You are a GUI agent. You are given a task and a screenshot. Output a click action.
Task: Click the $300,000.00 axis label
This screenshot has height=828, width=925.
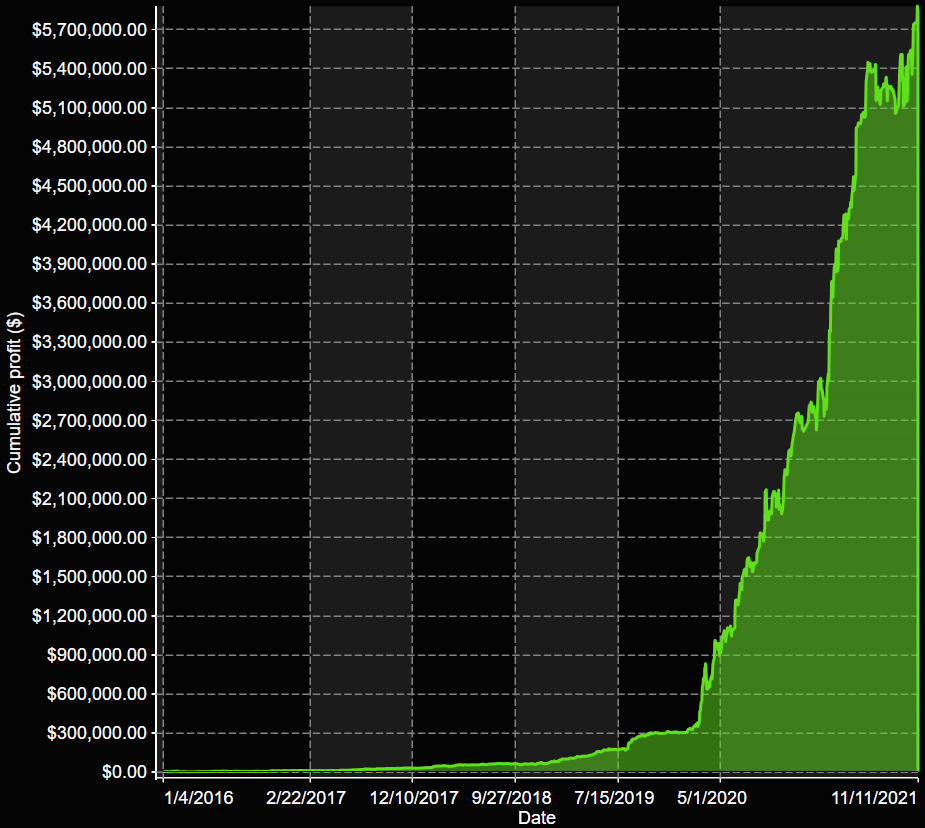96,733
